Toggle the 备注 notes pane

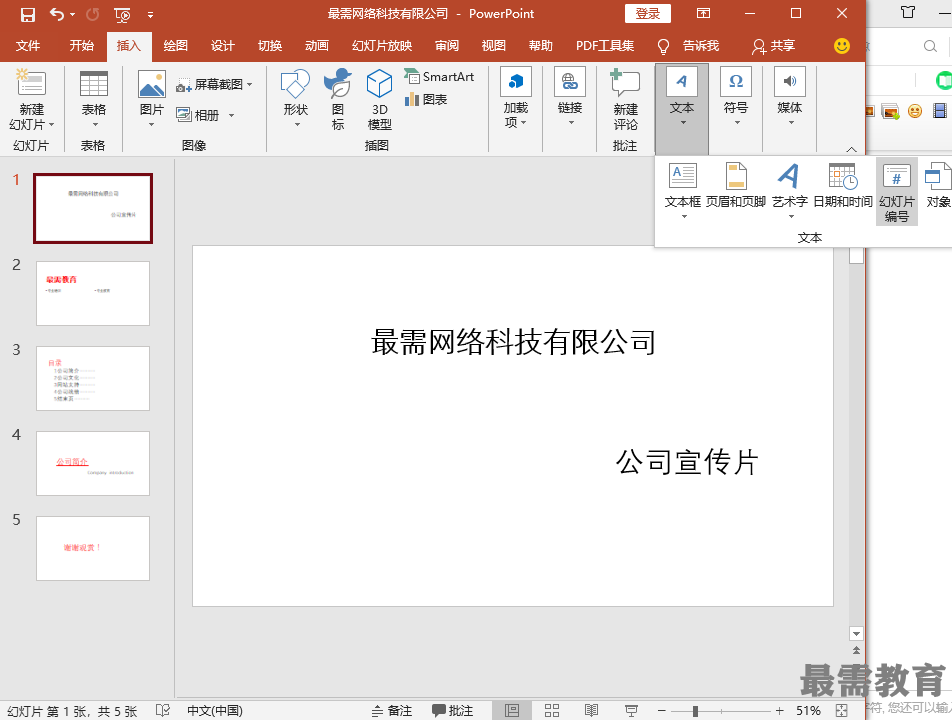point(392,710)
